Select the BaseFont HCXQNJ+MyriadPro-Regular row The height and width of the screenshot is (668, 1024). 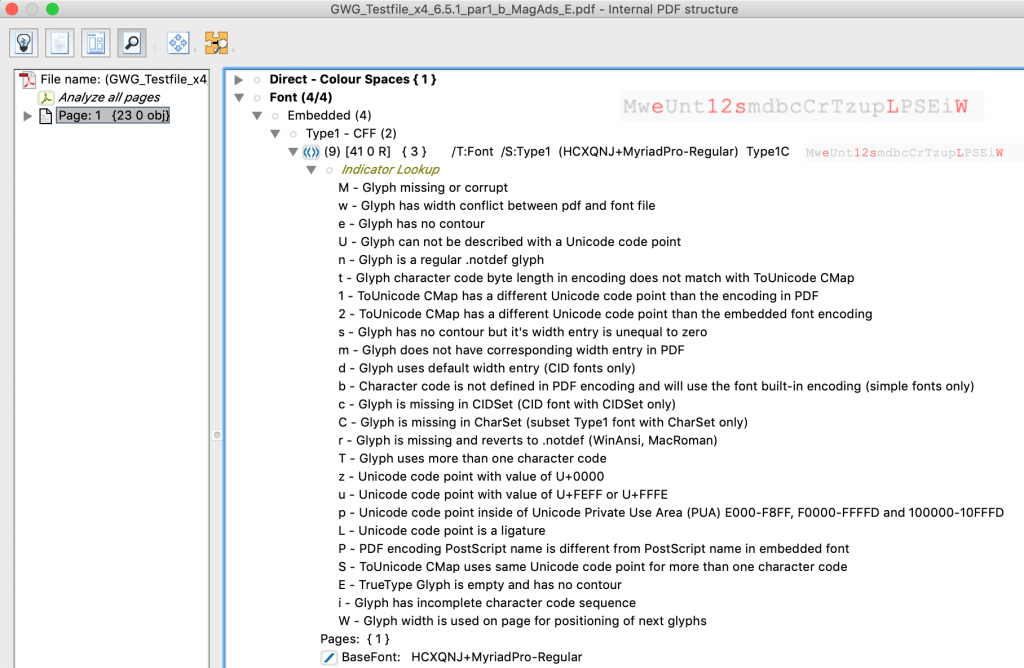coord(462,657)
